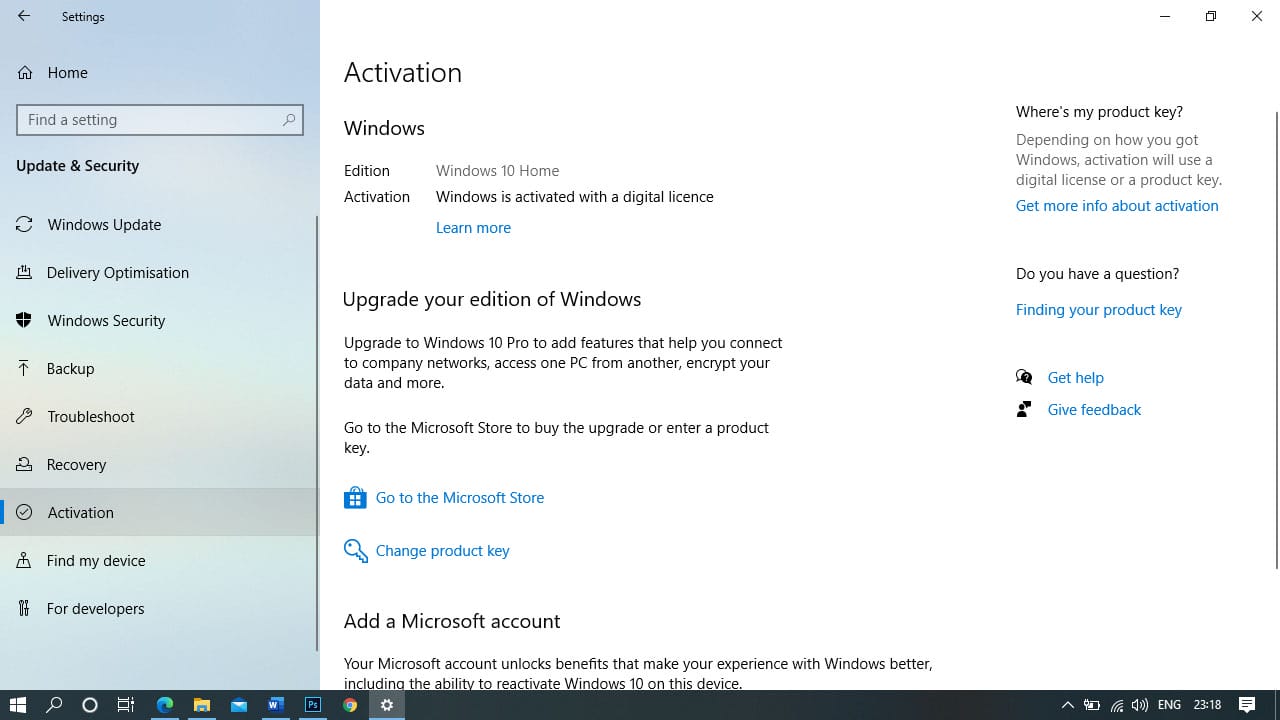Screen dimensions: 1280x720
Task: Select Delivery Optimisation in sidebar
Action: 117,272
